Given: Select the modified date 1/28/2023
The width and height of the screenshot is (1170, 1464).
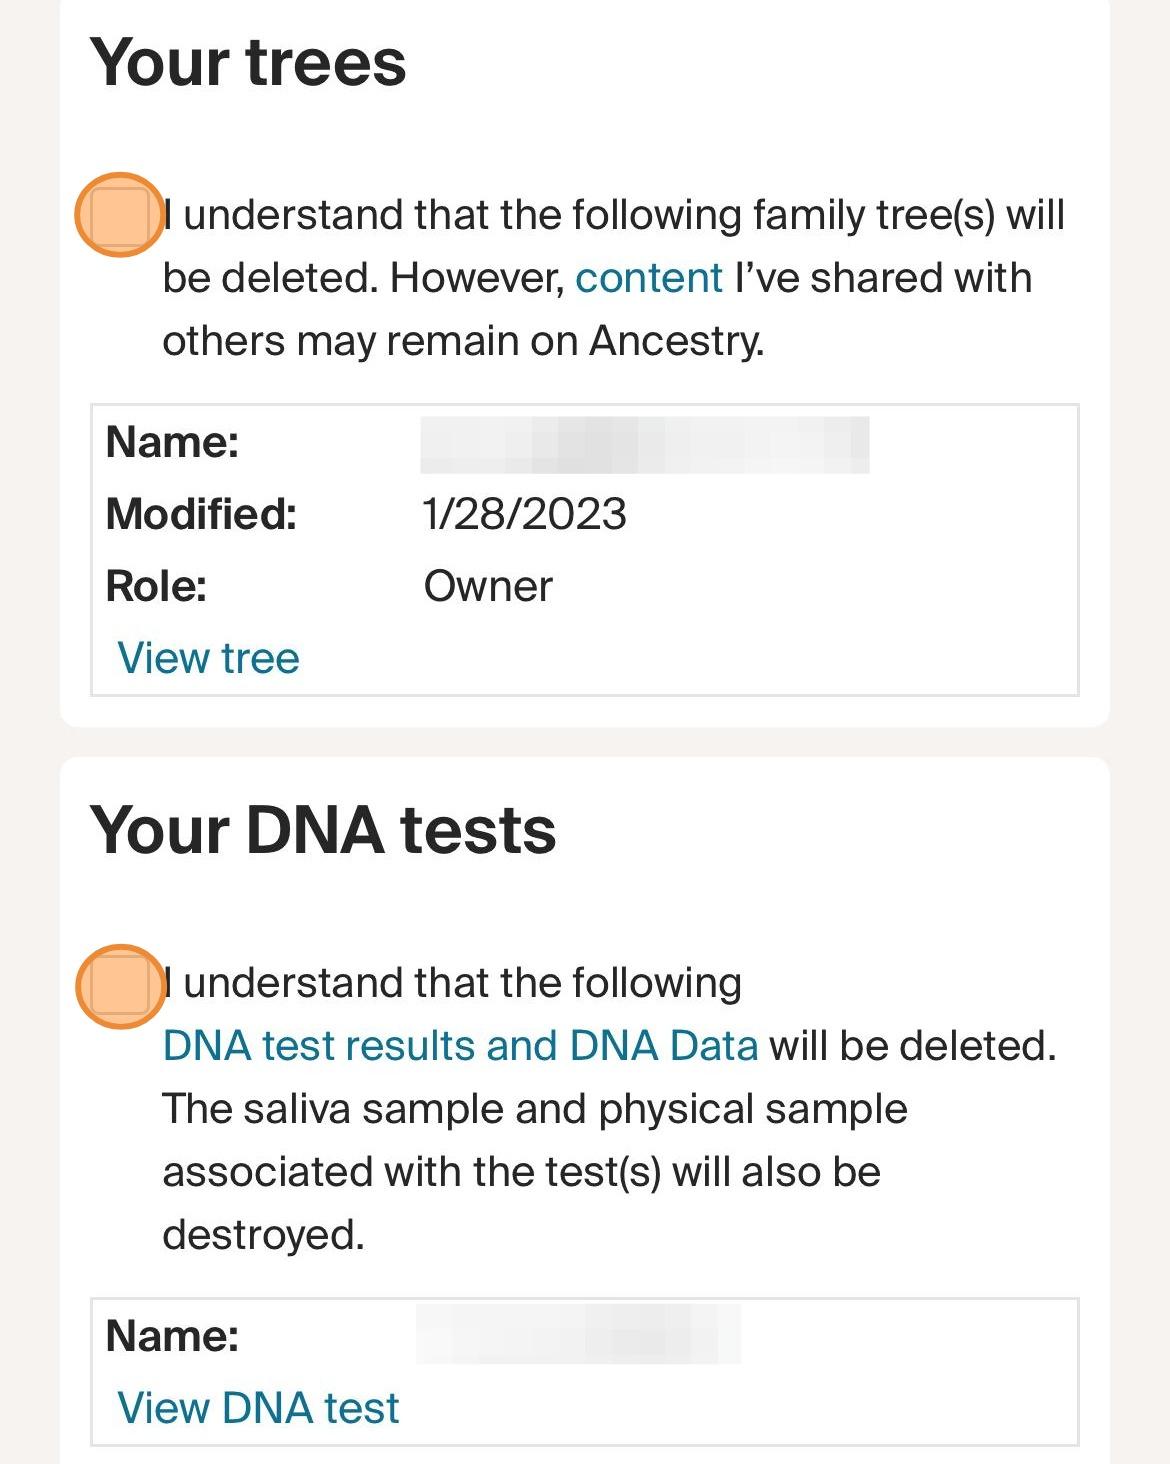Looking at the screenshot, I should click(524, 514).
